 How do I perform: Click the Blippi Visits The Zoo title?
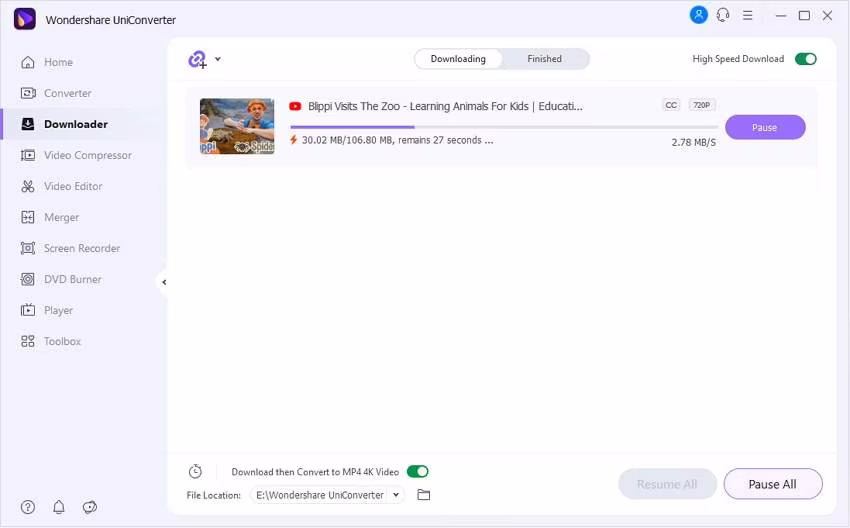click(445, 106)
